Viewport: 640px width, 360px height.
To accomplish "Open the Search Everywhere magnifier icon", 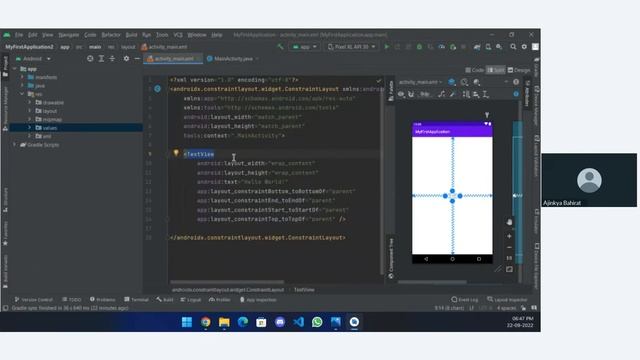I will (x=513, y=47).
